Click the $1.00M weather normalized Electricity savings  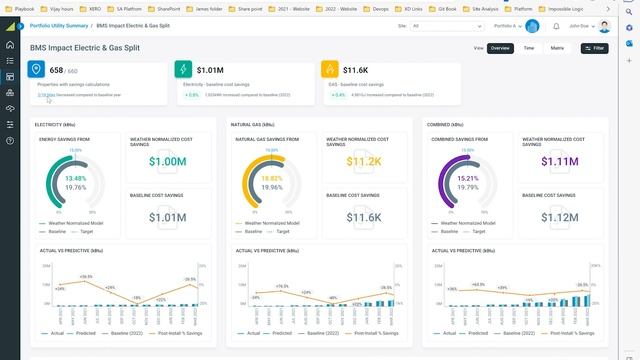point(167,162)
